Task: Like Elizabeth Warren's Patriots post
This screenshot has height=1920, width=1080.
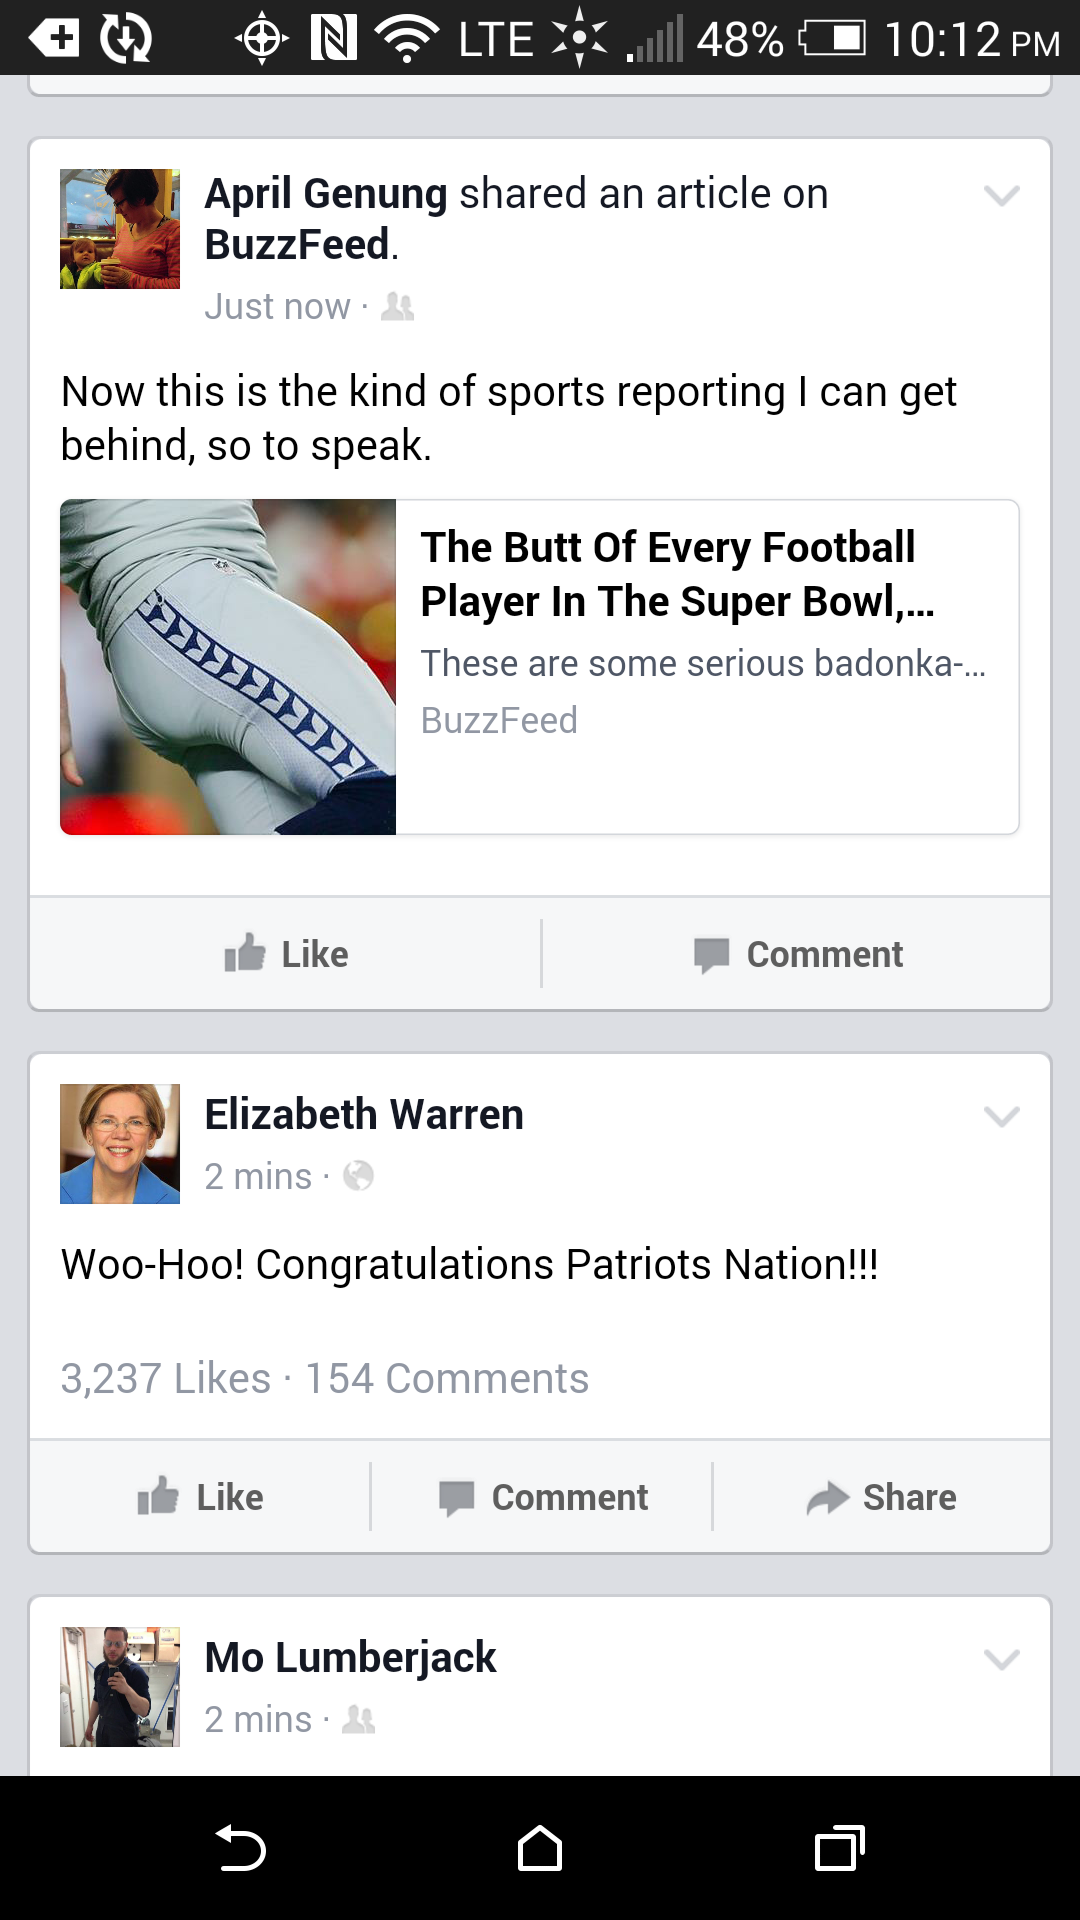Action: (x=201, y=1497)
